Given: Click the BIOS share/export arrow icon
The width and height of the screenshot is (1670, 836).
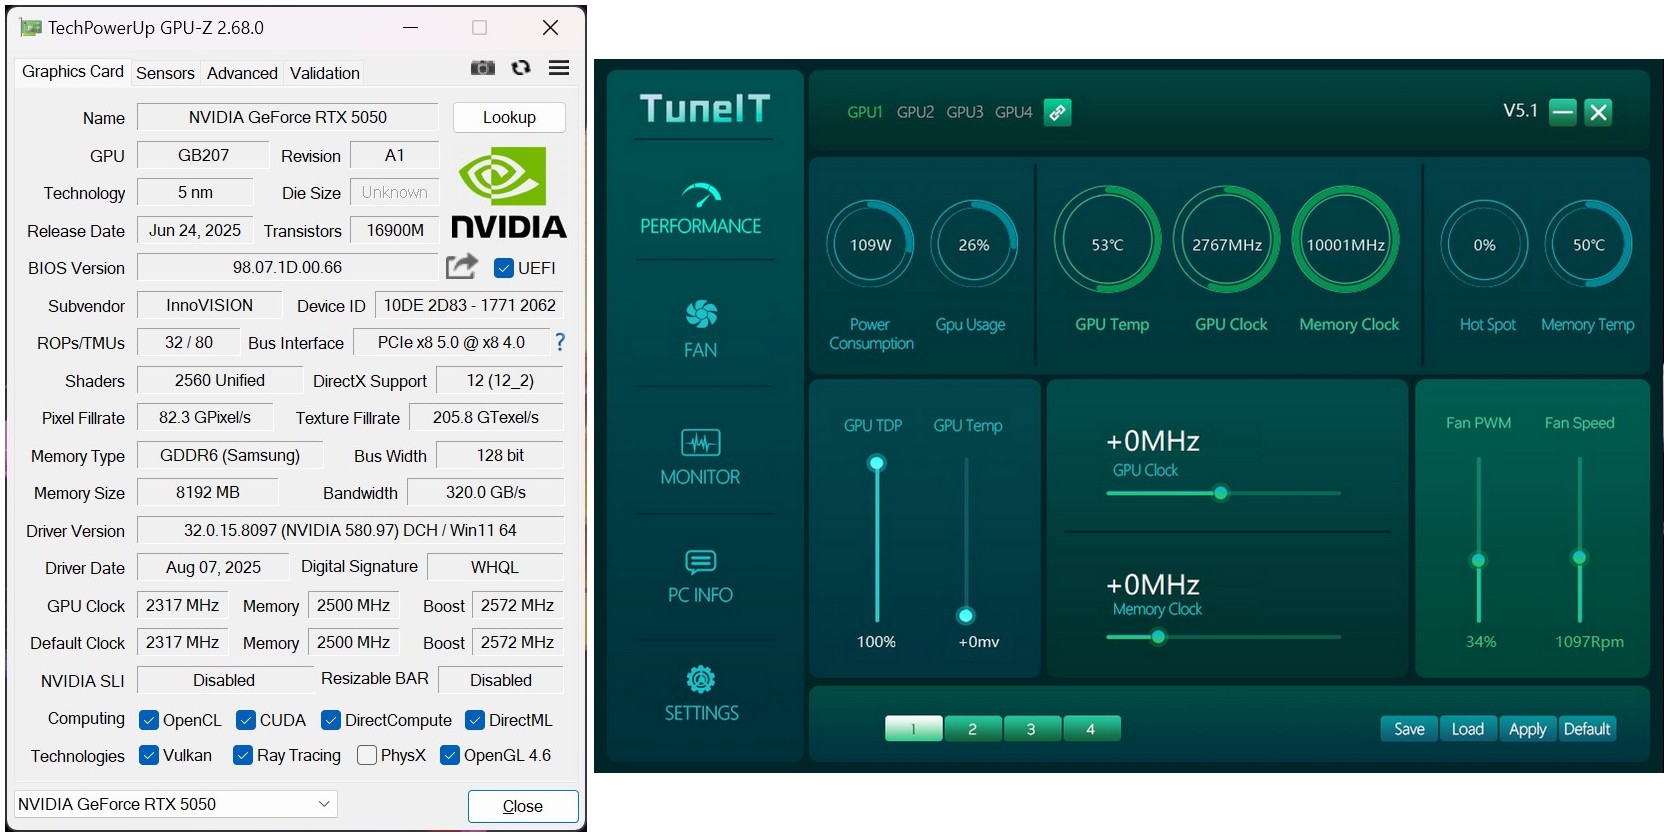Looking at the screenshot, I should [x=461, y=267].
